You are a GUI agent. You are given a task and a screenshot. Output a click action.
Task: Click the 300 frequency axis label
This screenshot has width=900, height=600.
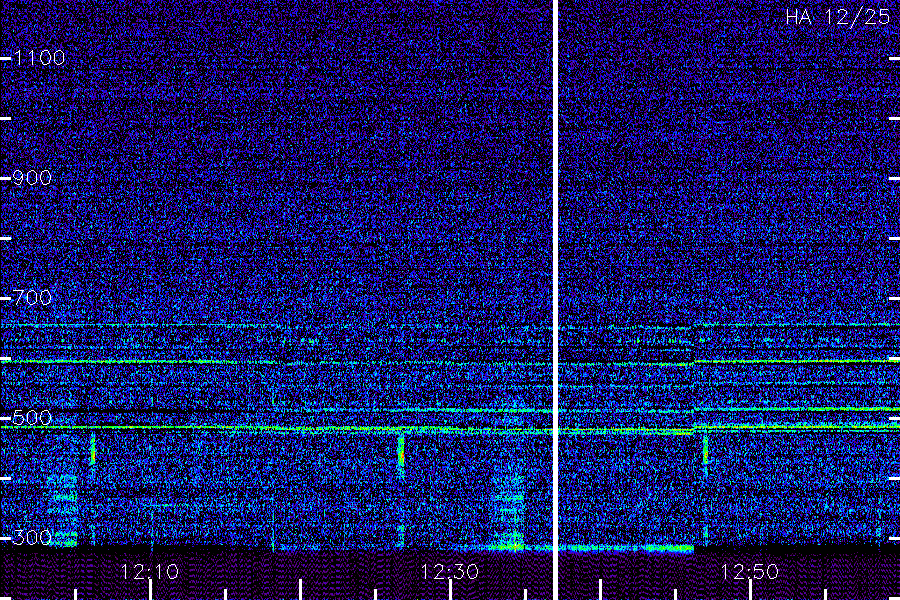(x=32, y=537)
